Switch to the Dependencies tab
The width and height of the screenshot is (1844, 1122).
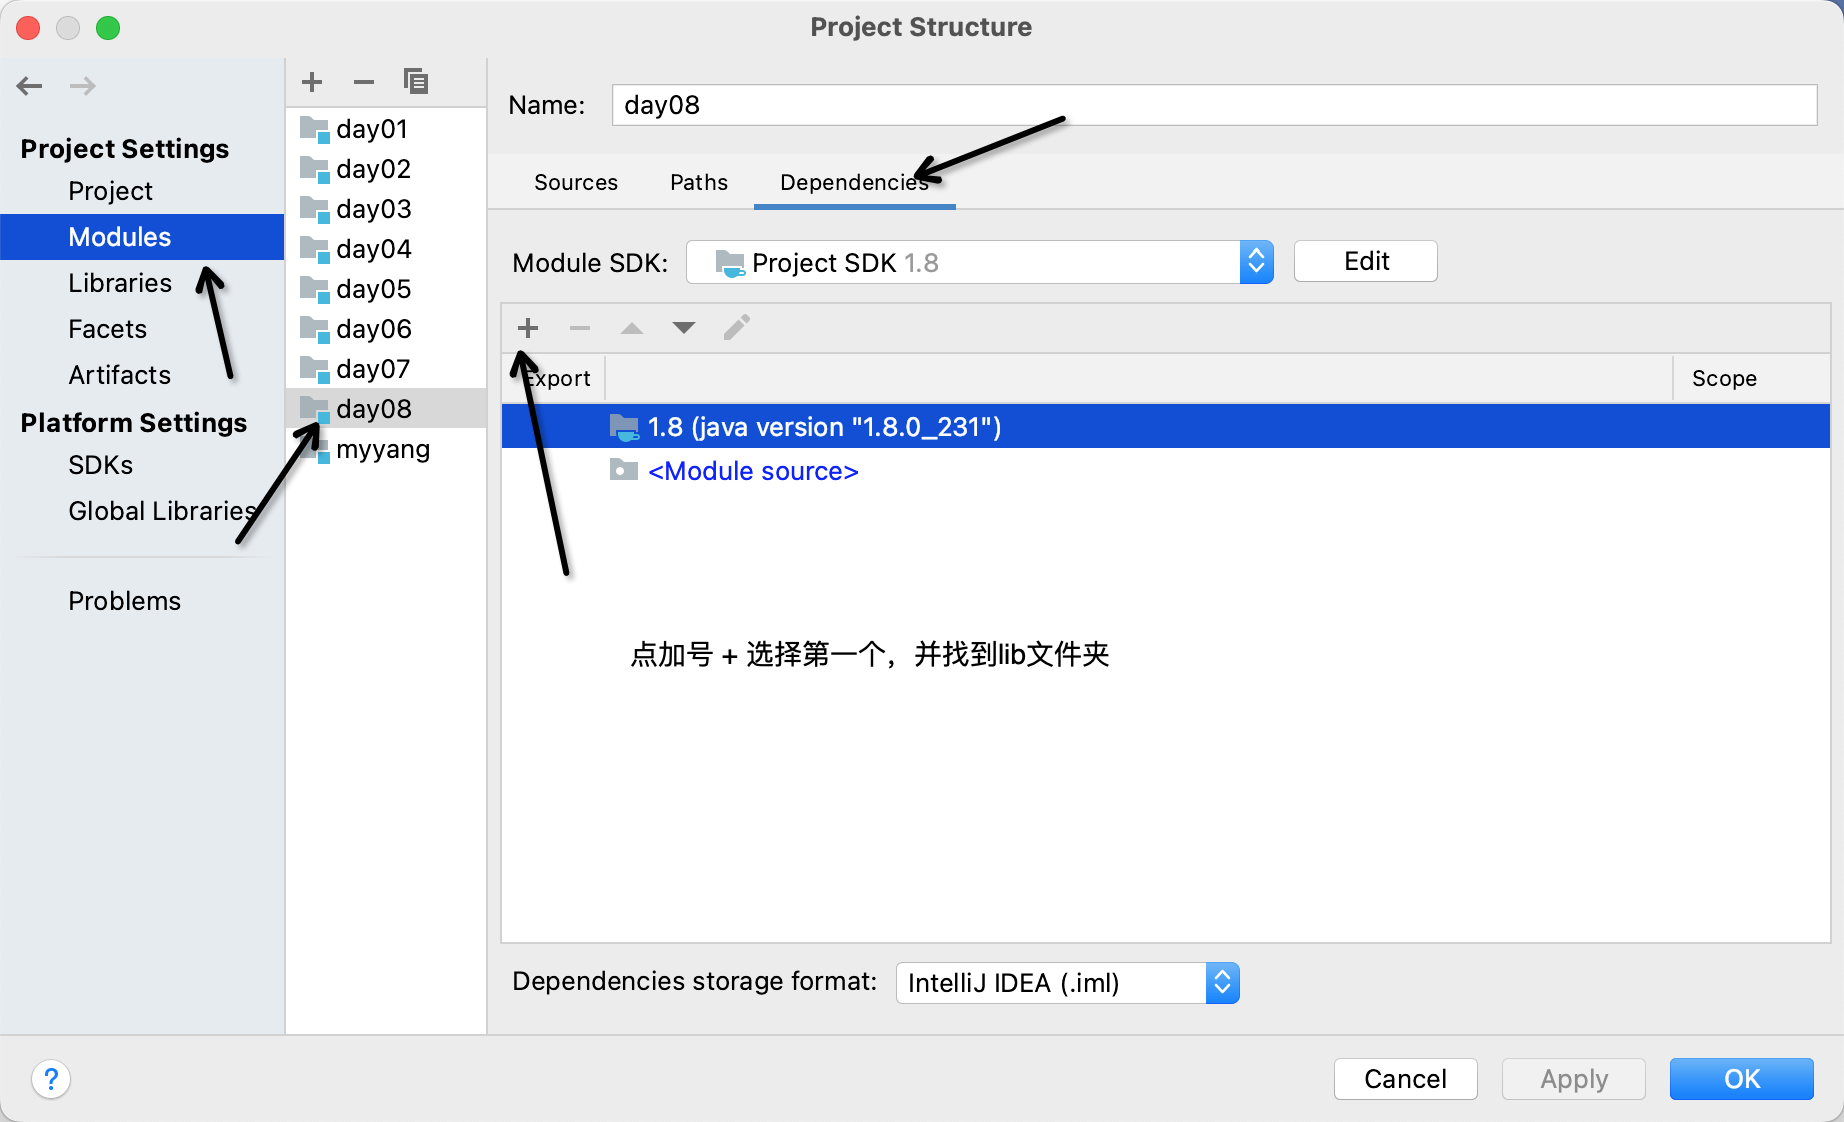[855, 182]
